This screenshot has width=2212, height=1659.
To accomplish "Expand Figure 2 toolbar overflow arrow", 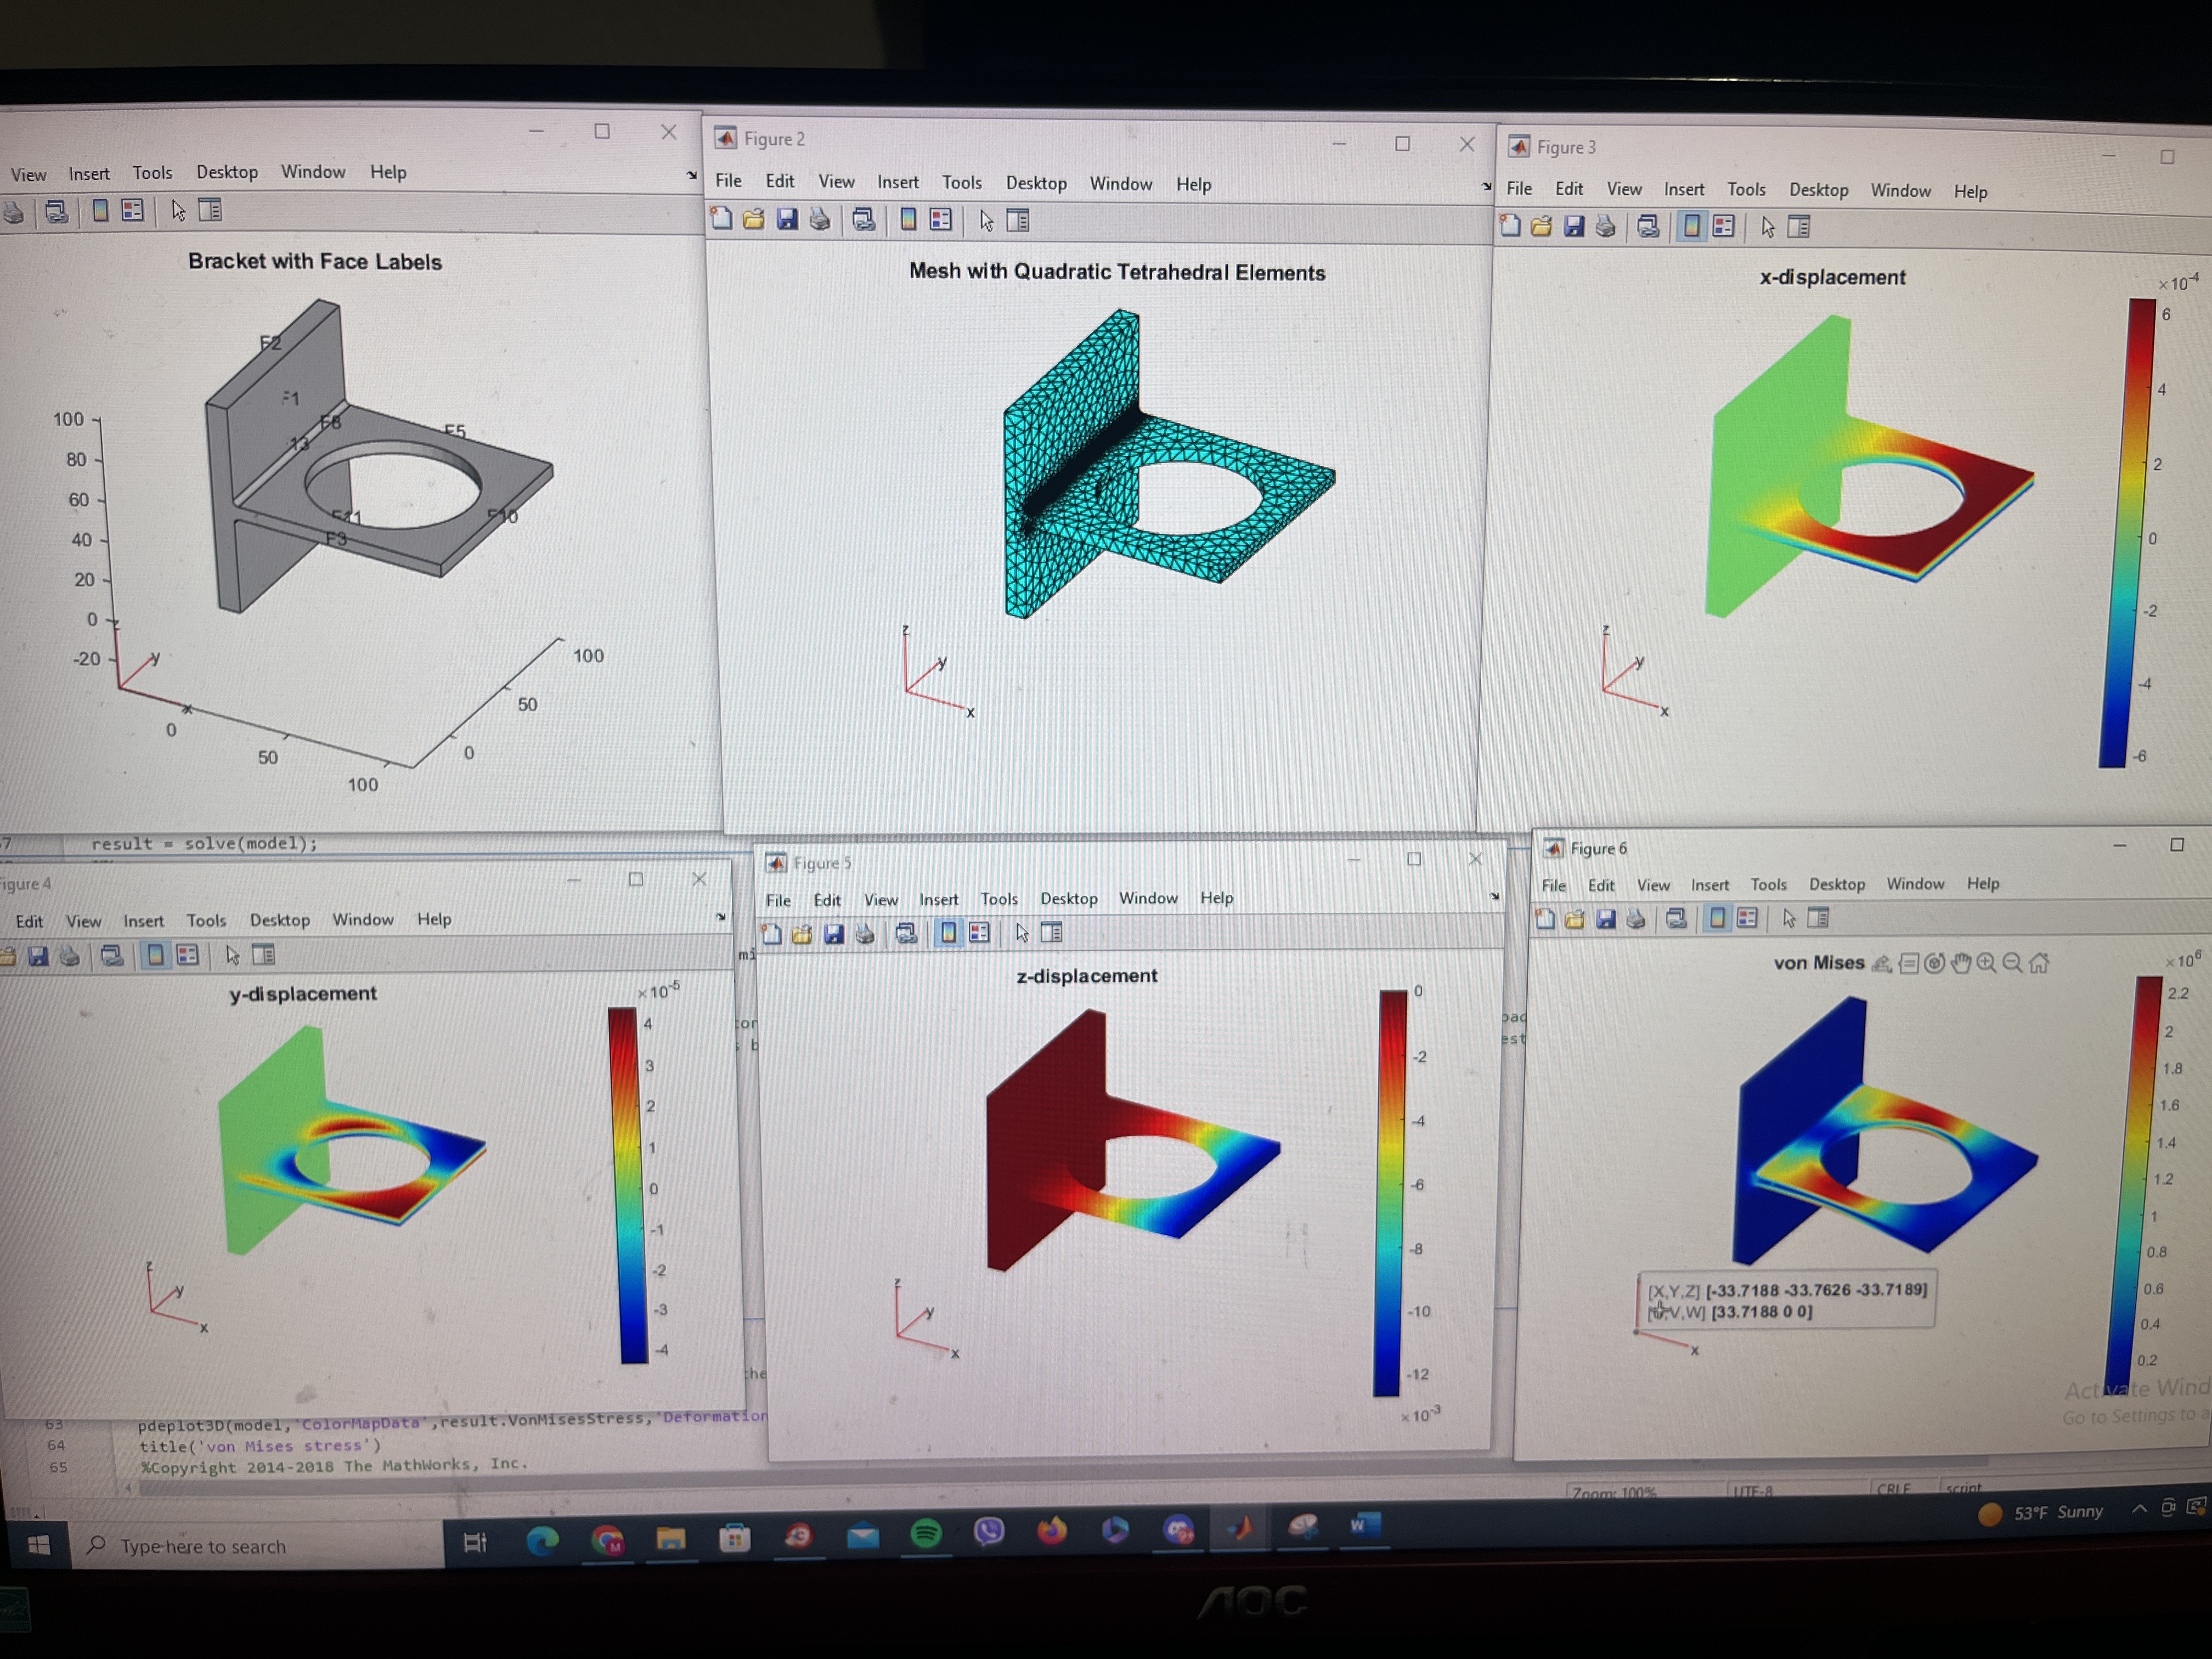I will coord(1487,187).
